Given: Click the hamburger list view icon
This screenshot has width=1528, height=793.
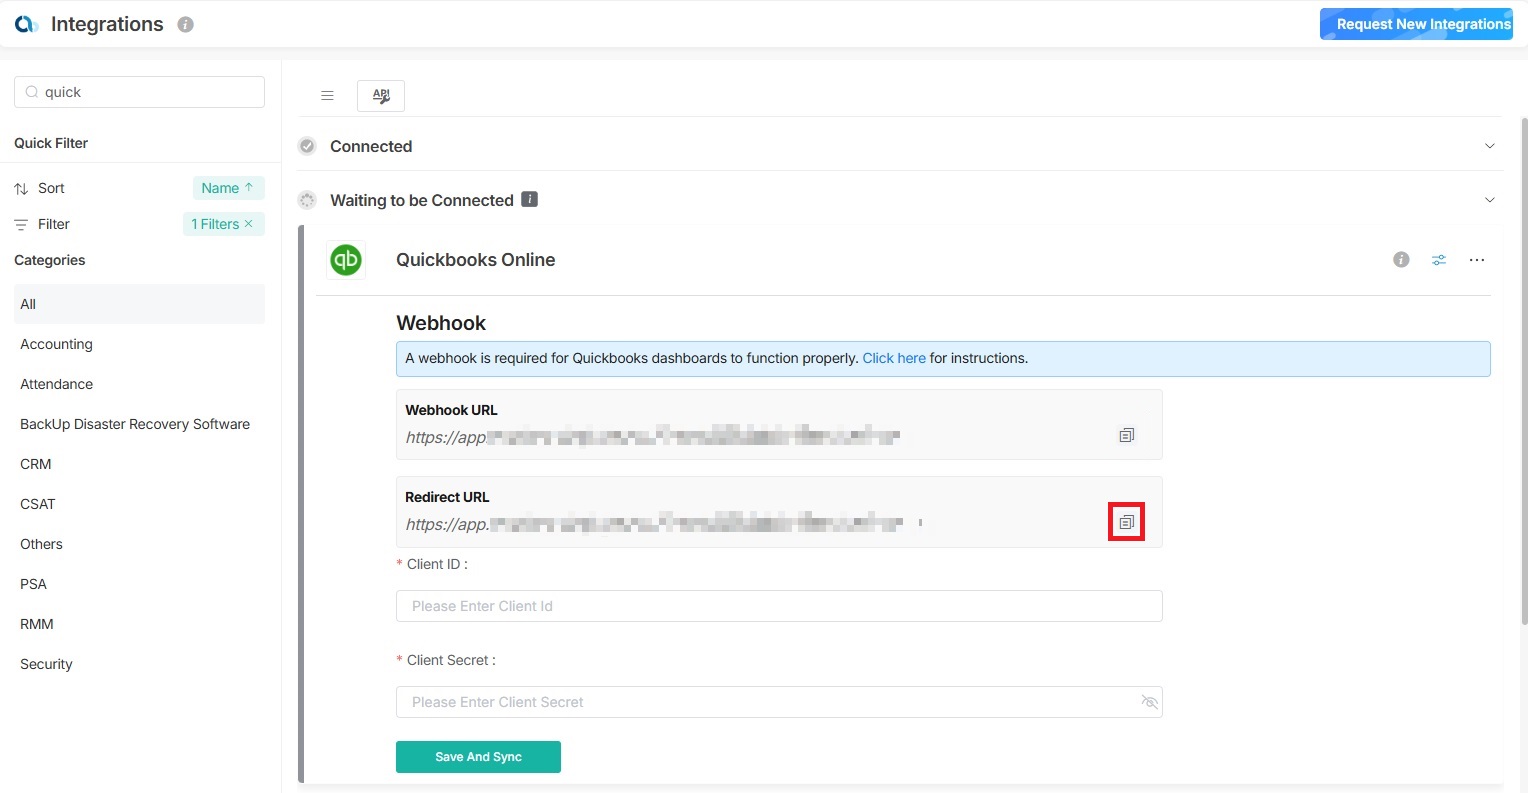Looking at the screenshot, I should pos(327,95).
